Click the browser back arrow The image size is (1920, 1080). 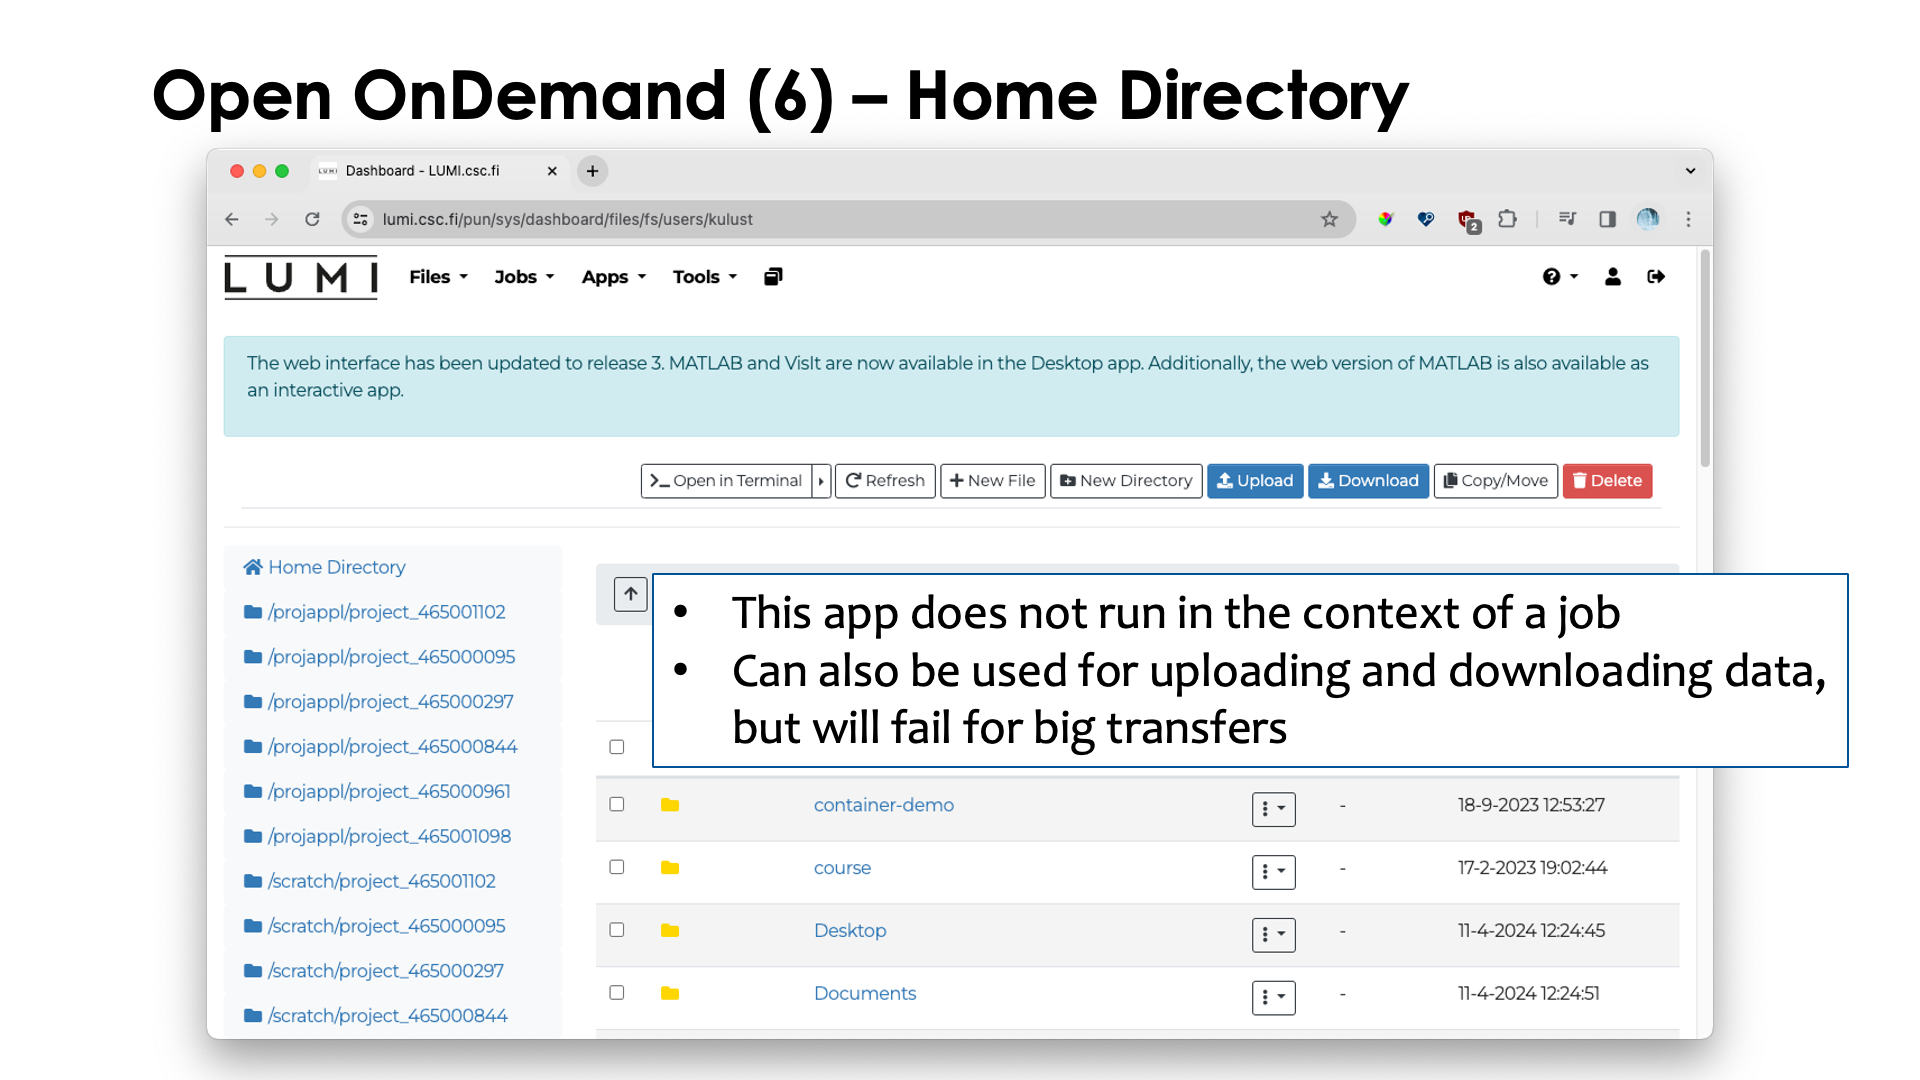[x=232, y=219]
